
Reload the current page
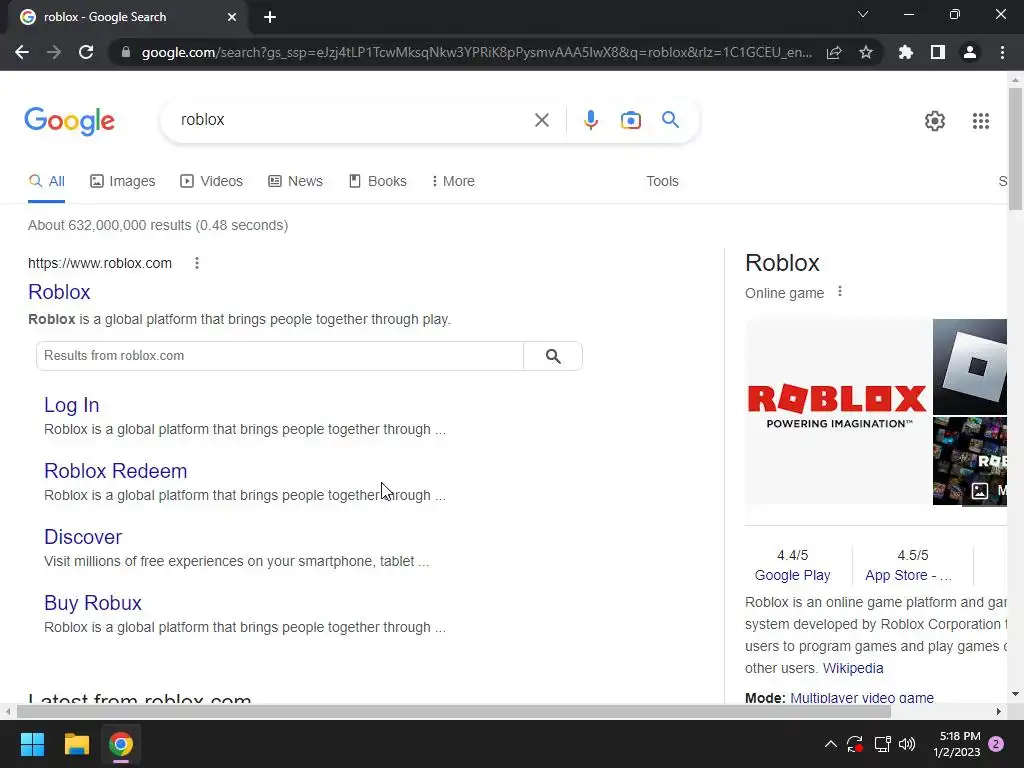coord(86,52)
